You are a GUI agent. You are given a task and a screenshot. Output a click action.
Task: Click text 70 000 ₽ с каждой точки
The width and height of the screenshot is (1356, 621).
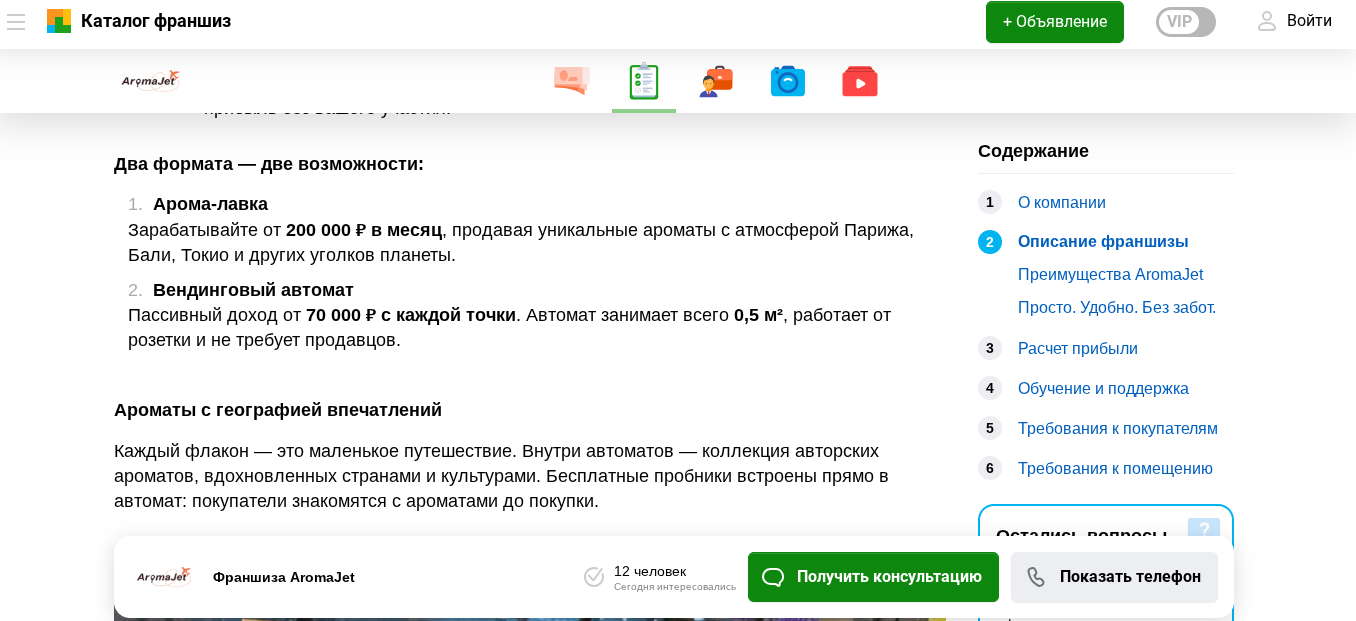411,315
